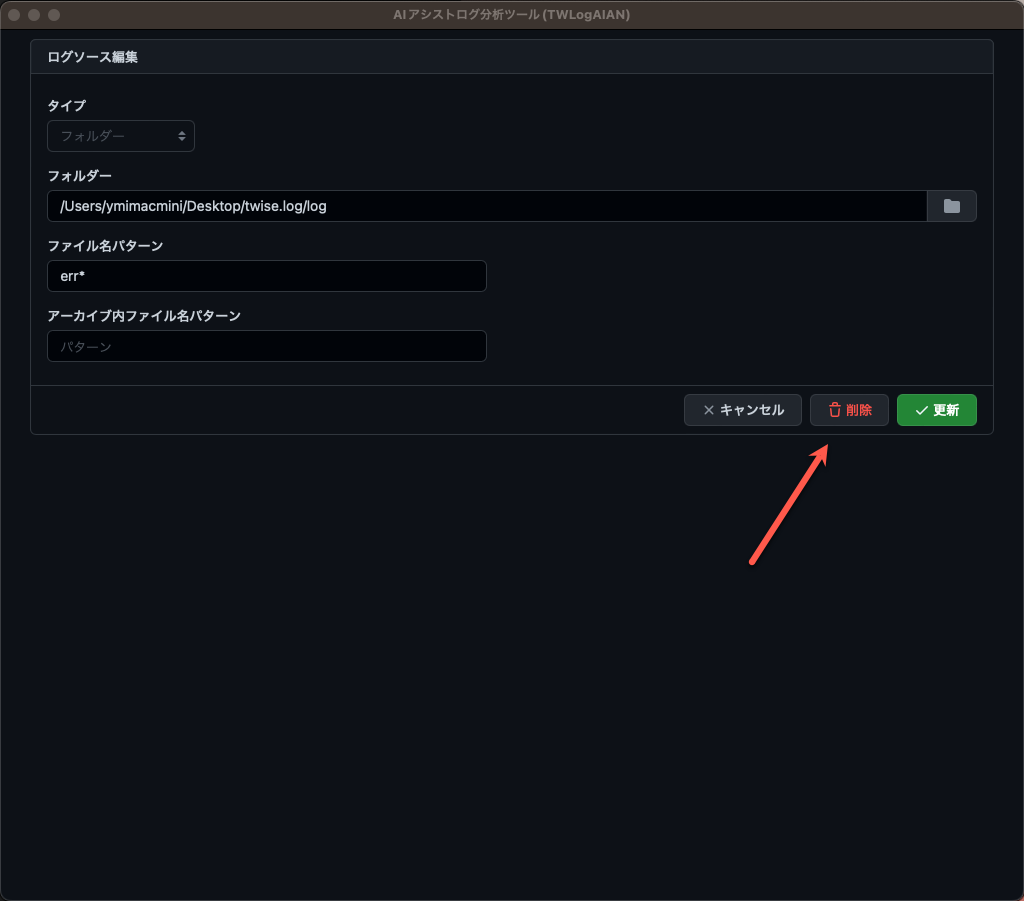Click the up-down arrows of タイプ selector
This screenshot has width=1024, height=901.
(182, 136)
